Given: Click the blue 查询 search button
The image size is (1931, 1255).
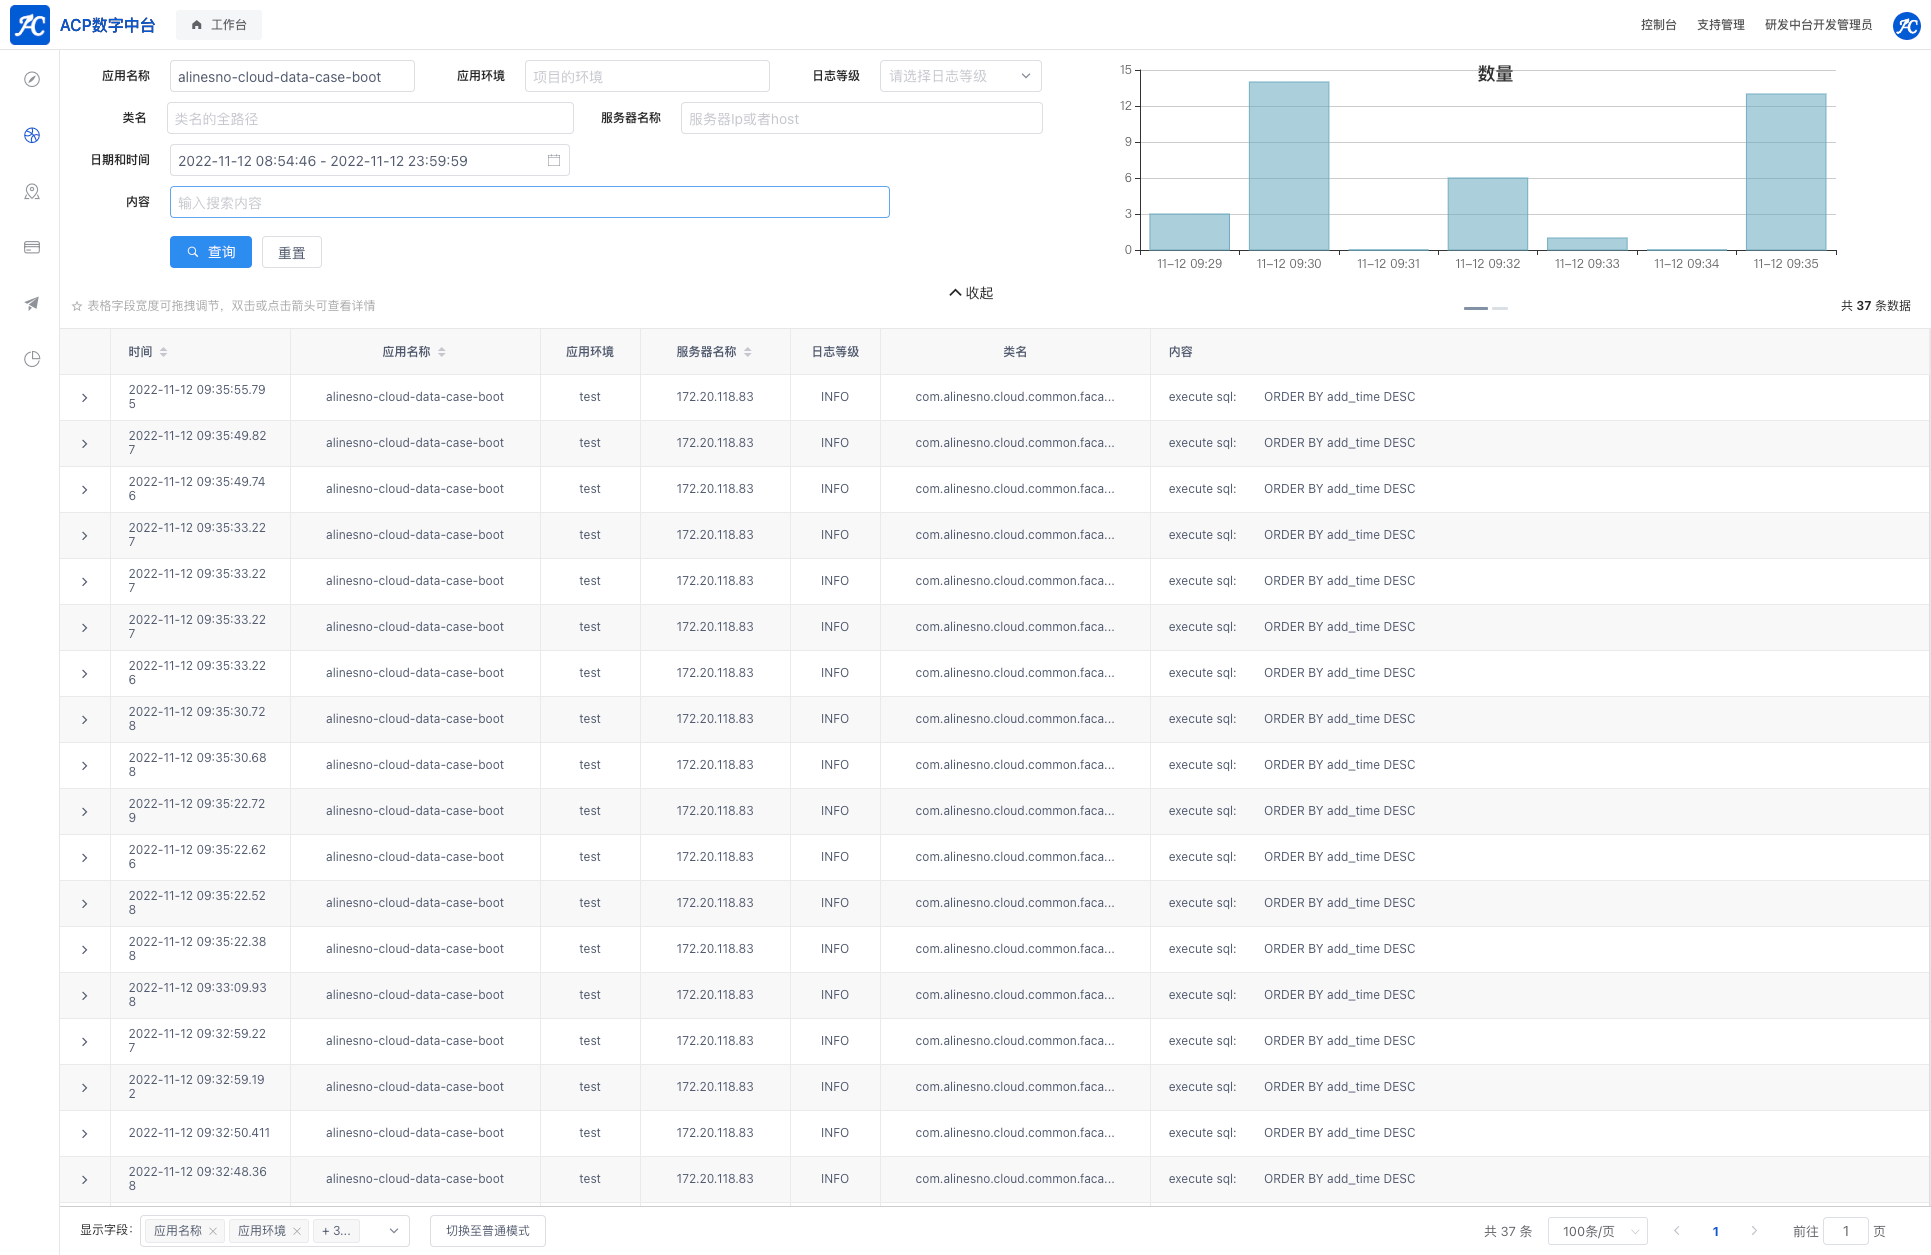Looking at the screenshot, I should point(211,252).
